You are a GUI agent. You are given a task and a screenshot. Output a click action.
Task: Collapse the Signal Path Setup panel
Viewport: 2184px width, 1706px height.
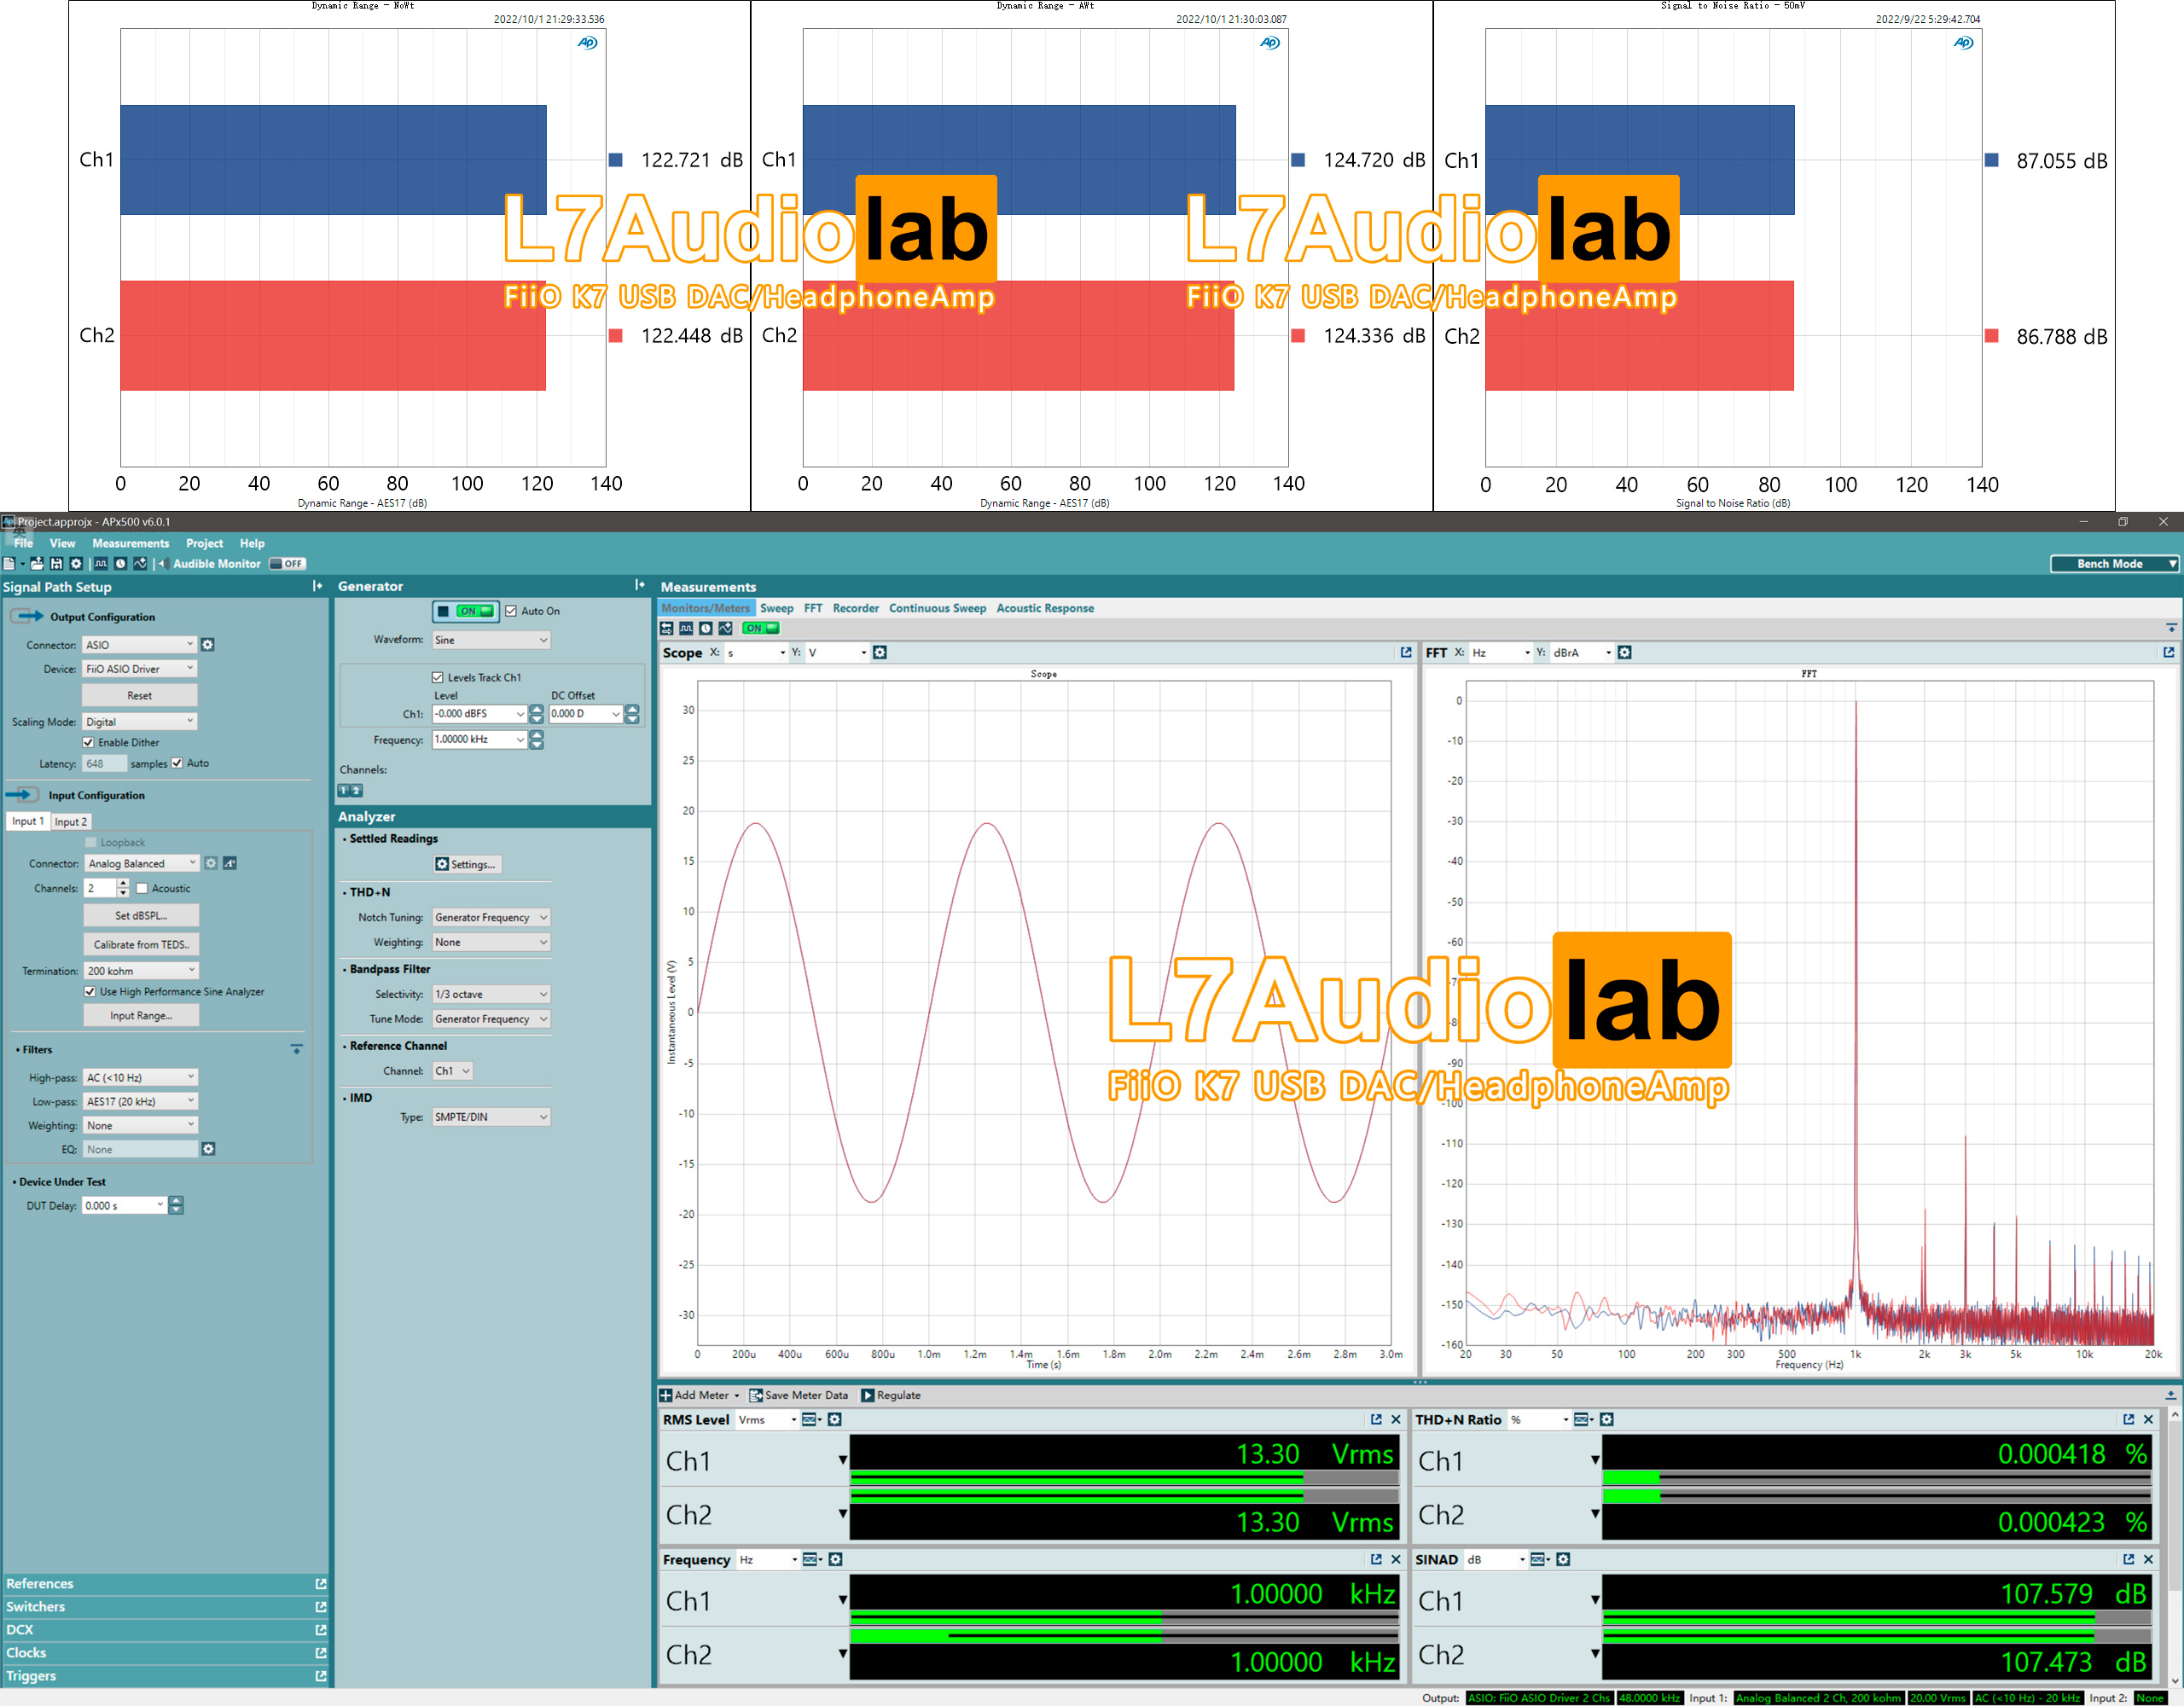317,586
